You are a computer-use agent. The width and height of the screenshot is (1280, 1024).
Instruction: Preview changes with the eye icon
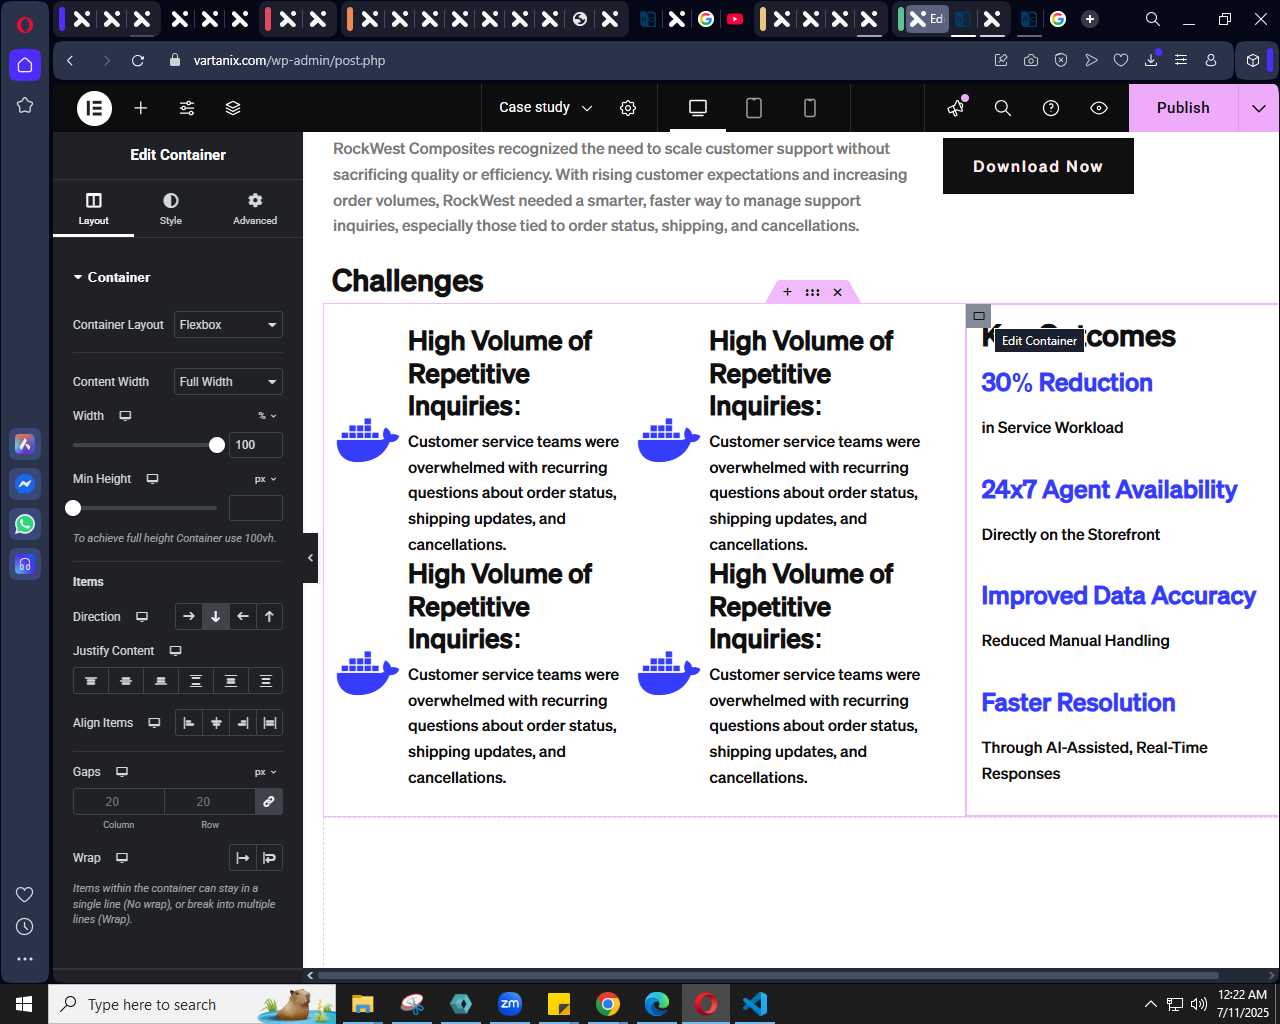[1099, 108]
